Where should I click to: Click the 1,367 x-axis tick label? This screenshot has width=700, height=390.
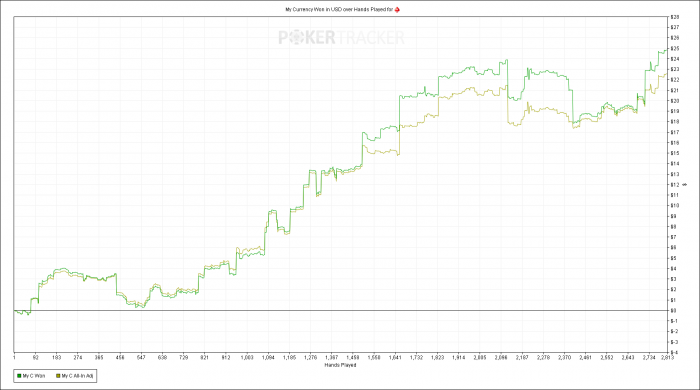332,357
